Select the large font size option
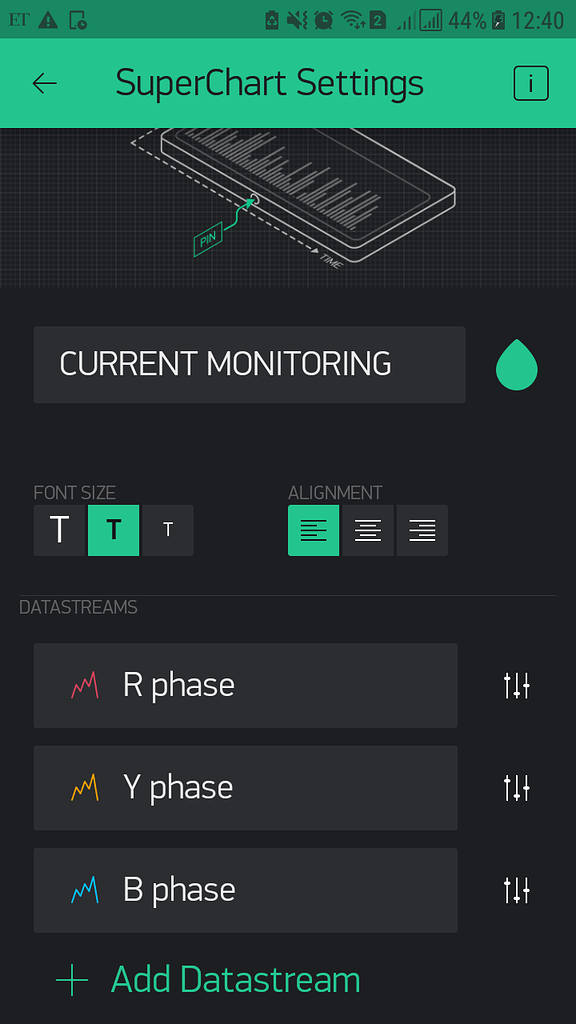The width and height of the screenshot is (576, 1024). (59, 530)
